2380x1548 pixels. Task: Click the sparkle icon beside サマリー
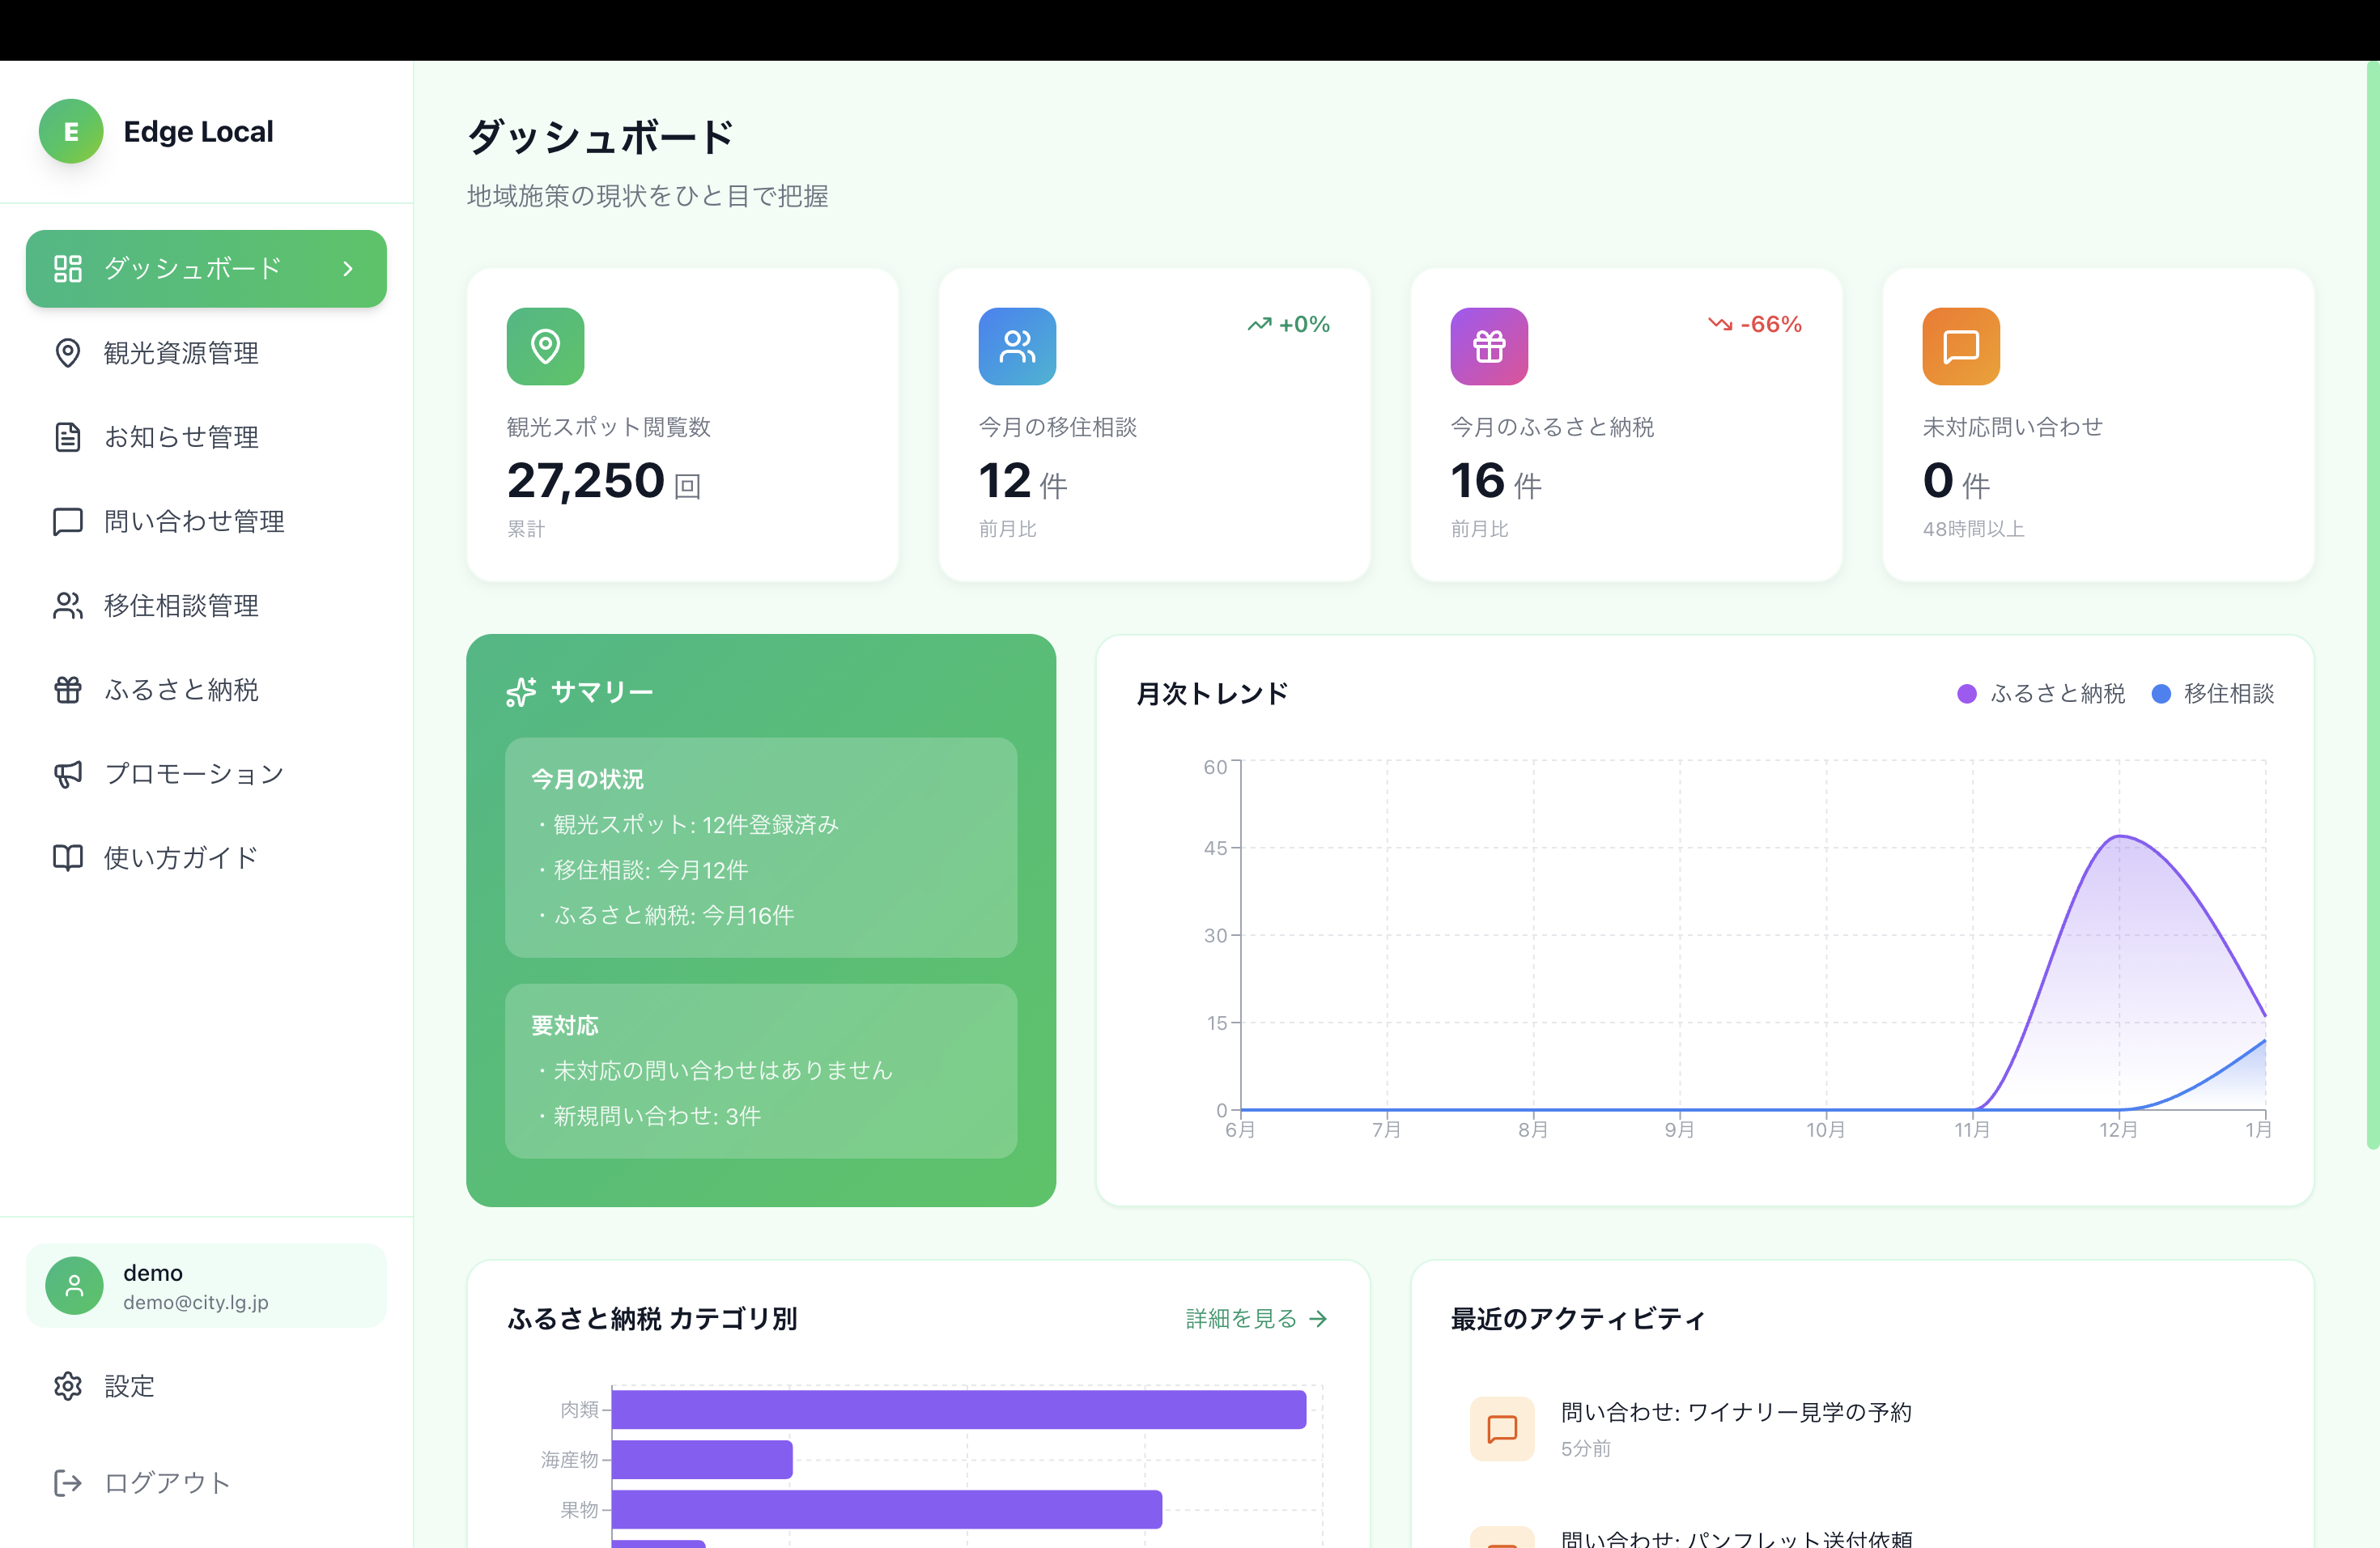(x=521, y=692)
